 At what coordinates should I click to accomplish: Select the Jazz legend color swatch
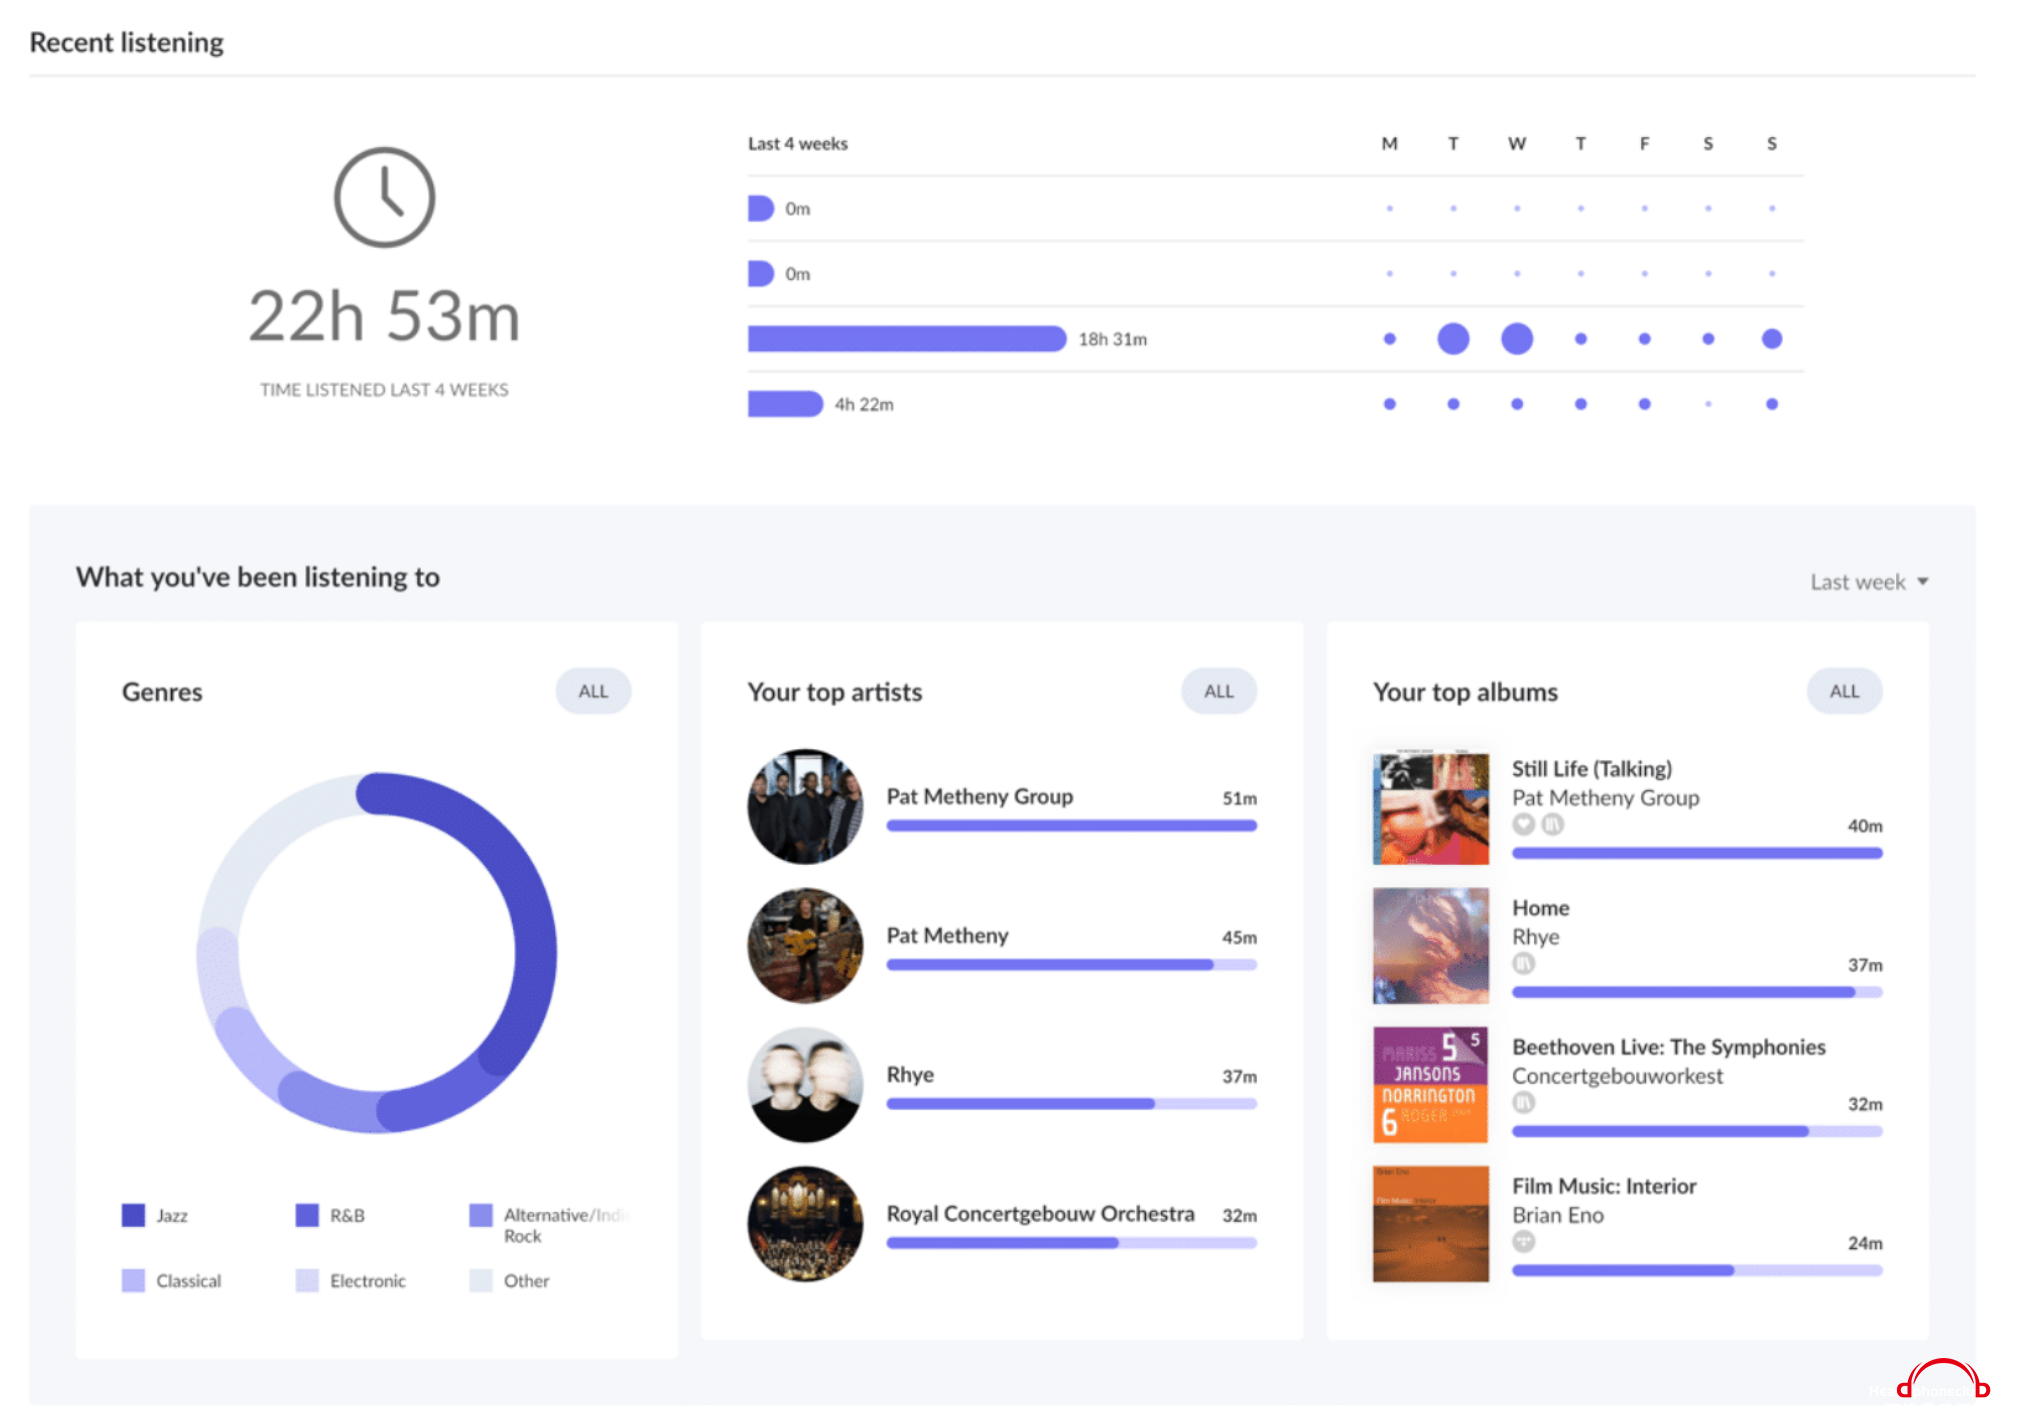point(133,1215)
